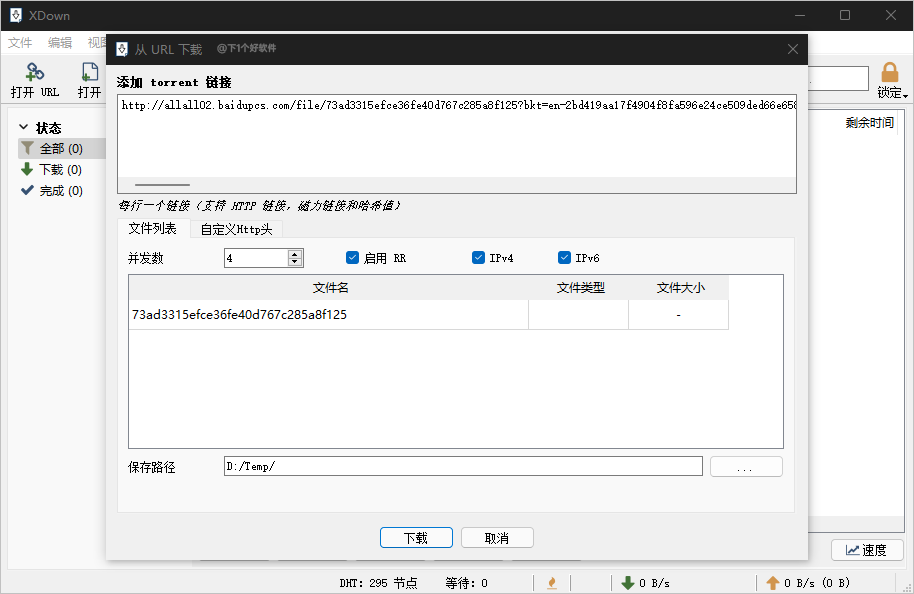Click the flame icon in status bar
Screen dimensions: 914x594
point(552,583)
